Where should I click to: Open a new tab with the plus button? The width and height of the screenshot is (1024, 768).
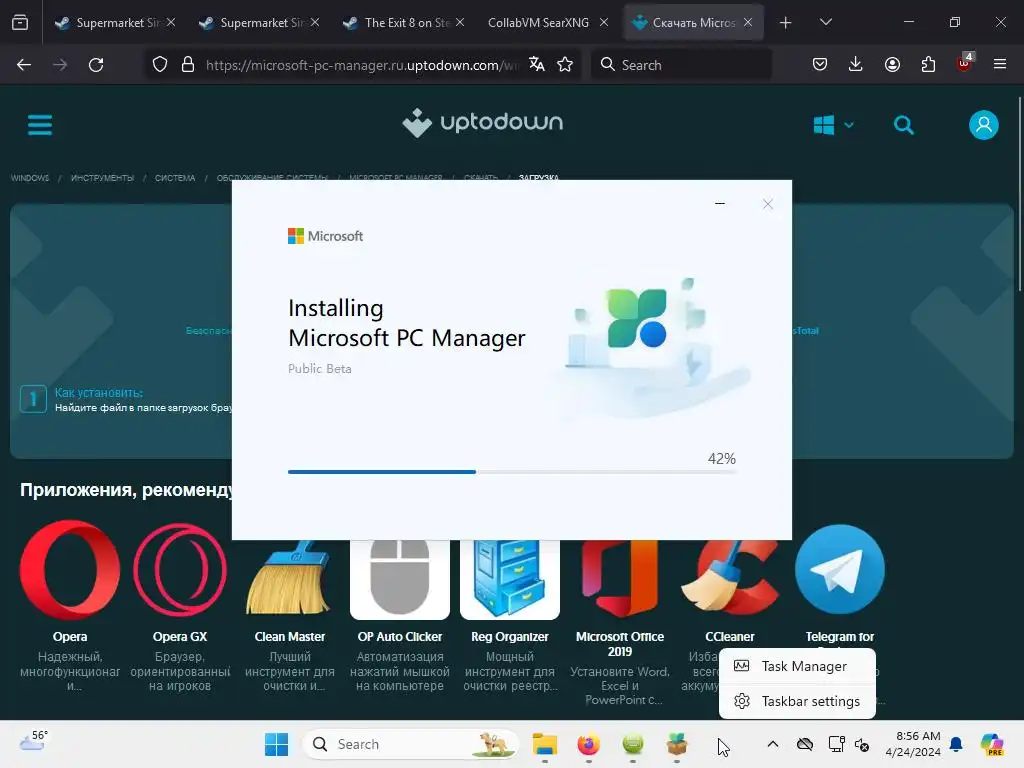pos(786,23)
